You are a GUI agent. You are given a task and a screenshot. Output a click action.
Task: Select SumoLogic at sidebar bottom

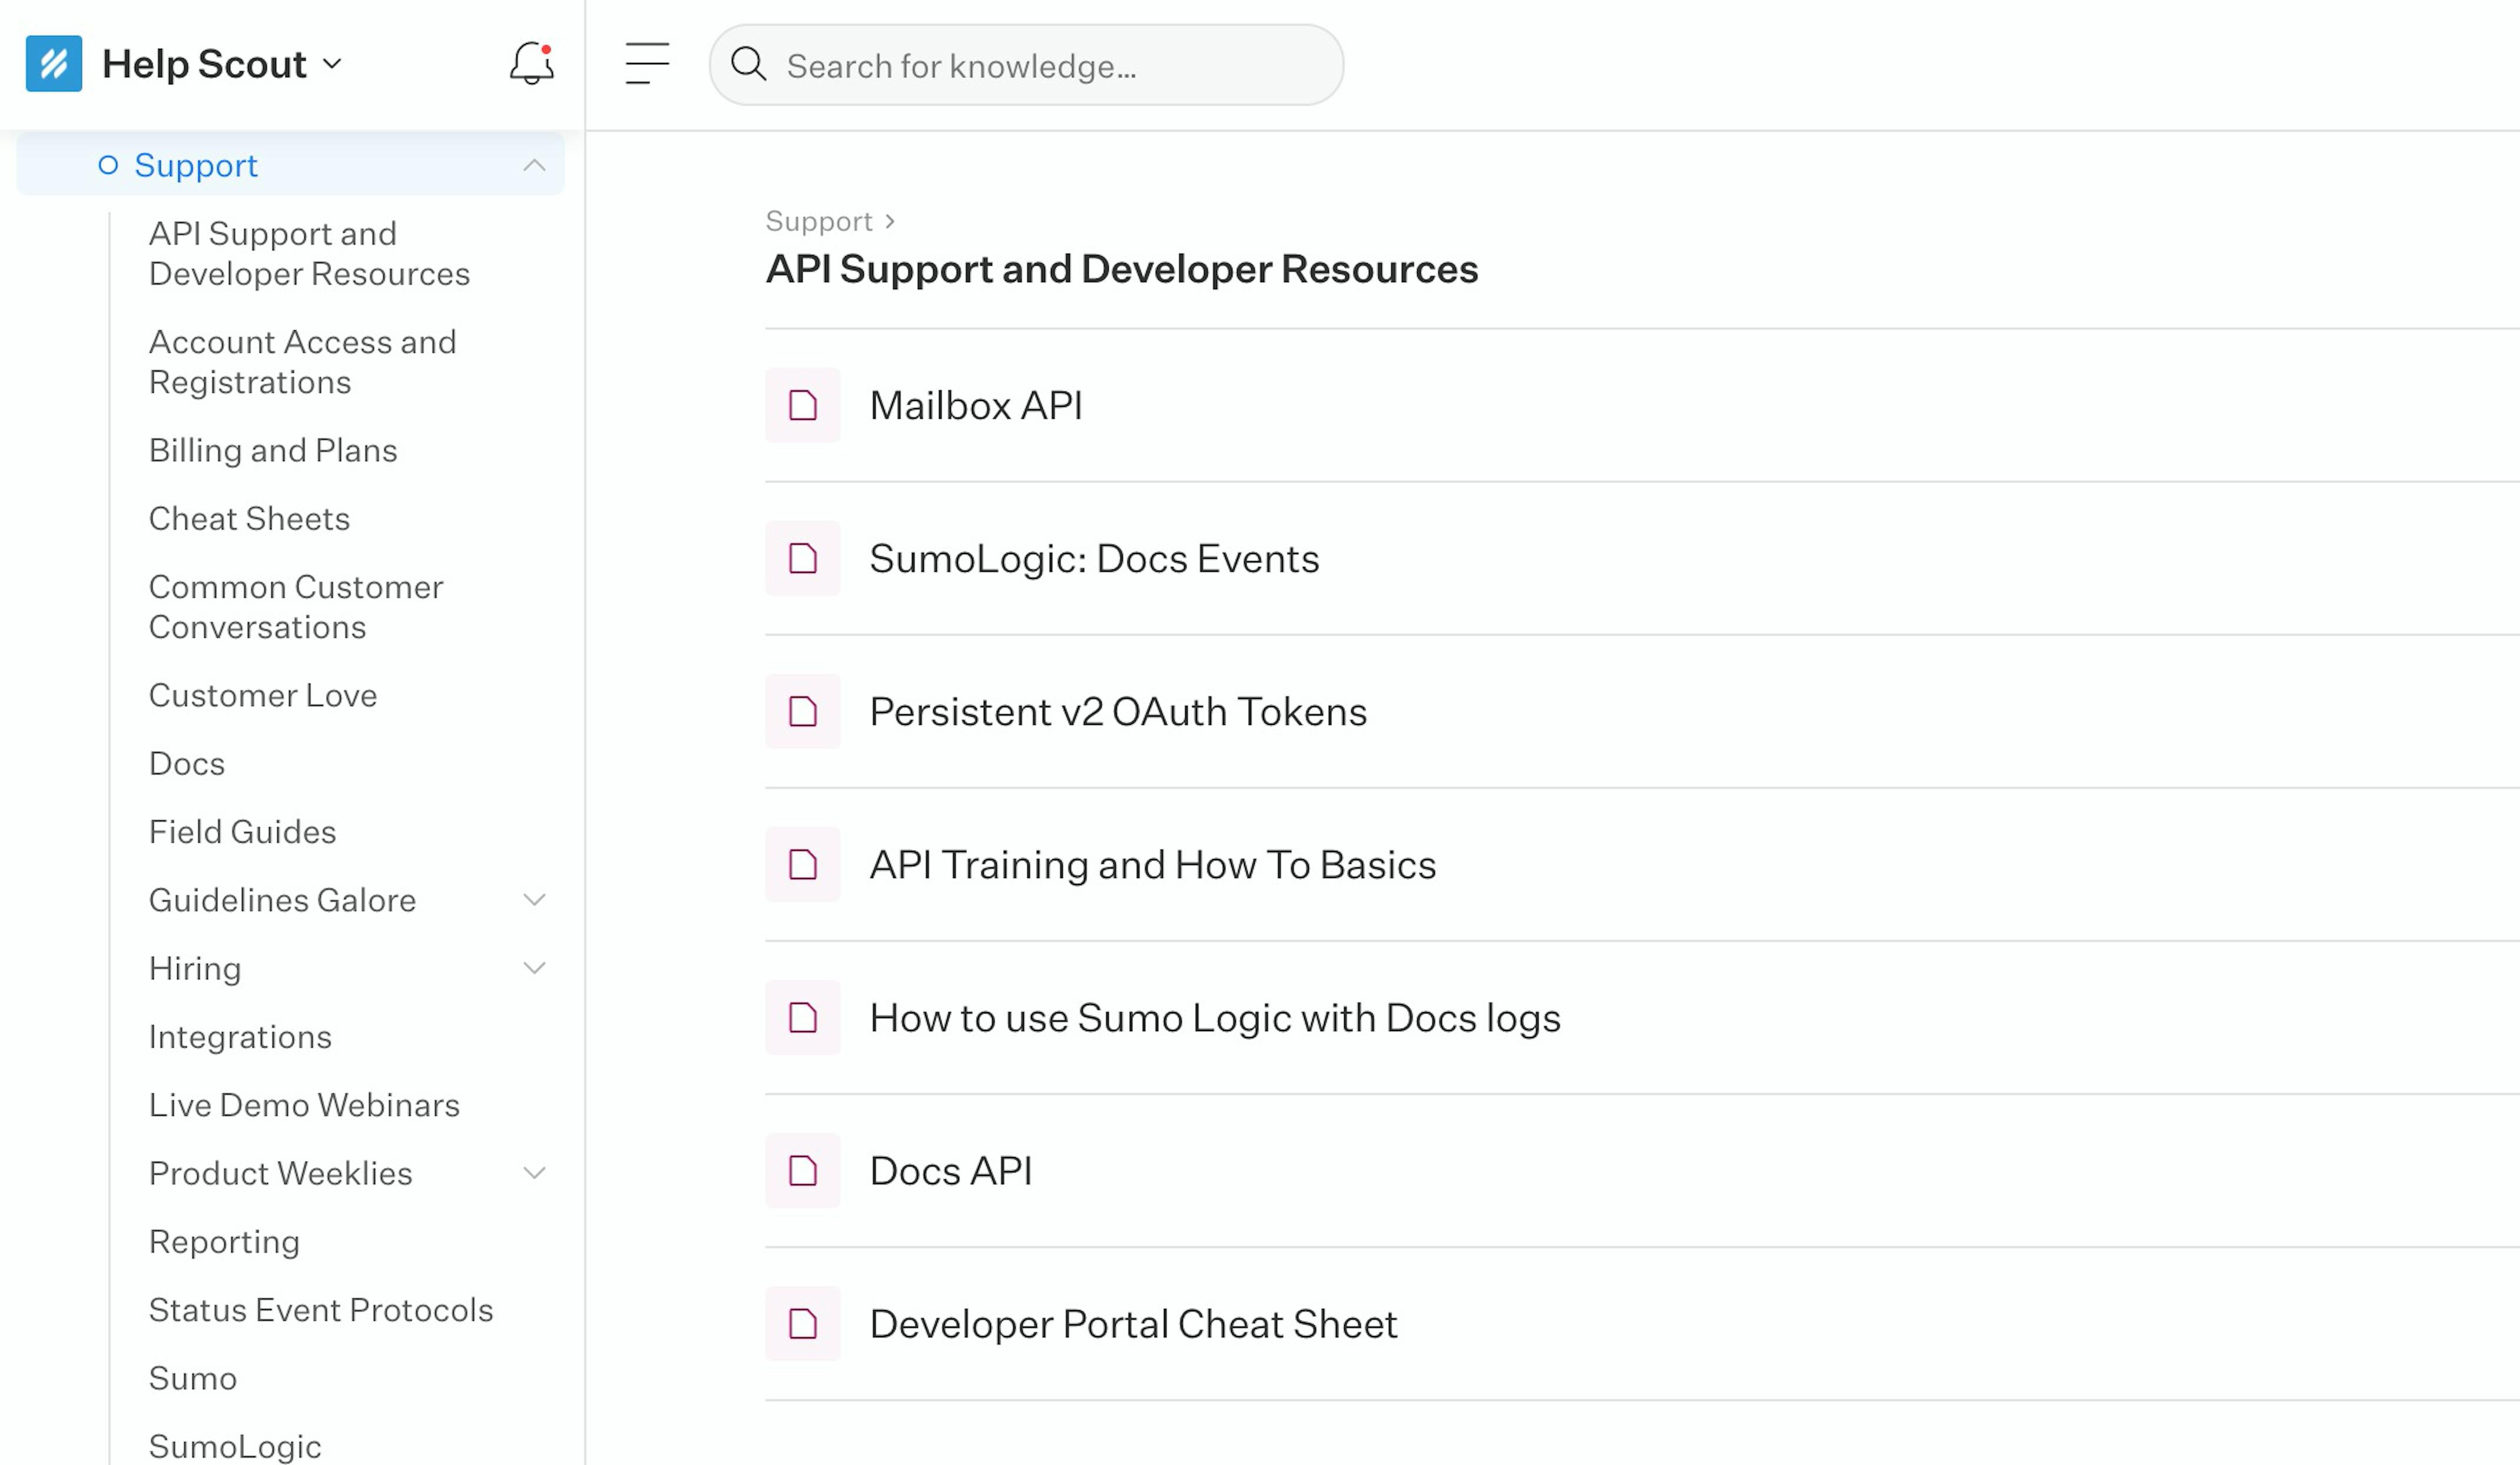pyautogui.click(x=235, y=1446)
